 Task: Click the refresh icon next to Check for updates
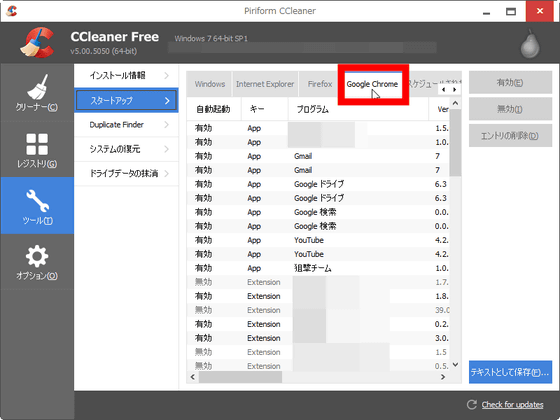[472, 404]
